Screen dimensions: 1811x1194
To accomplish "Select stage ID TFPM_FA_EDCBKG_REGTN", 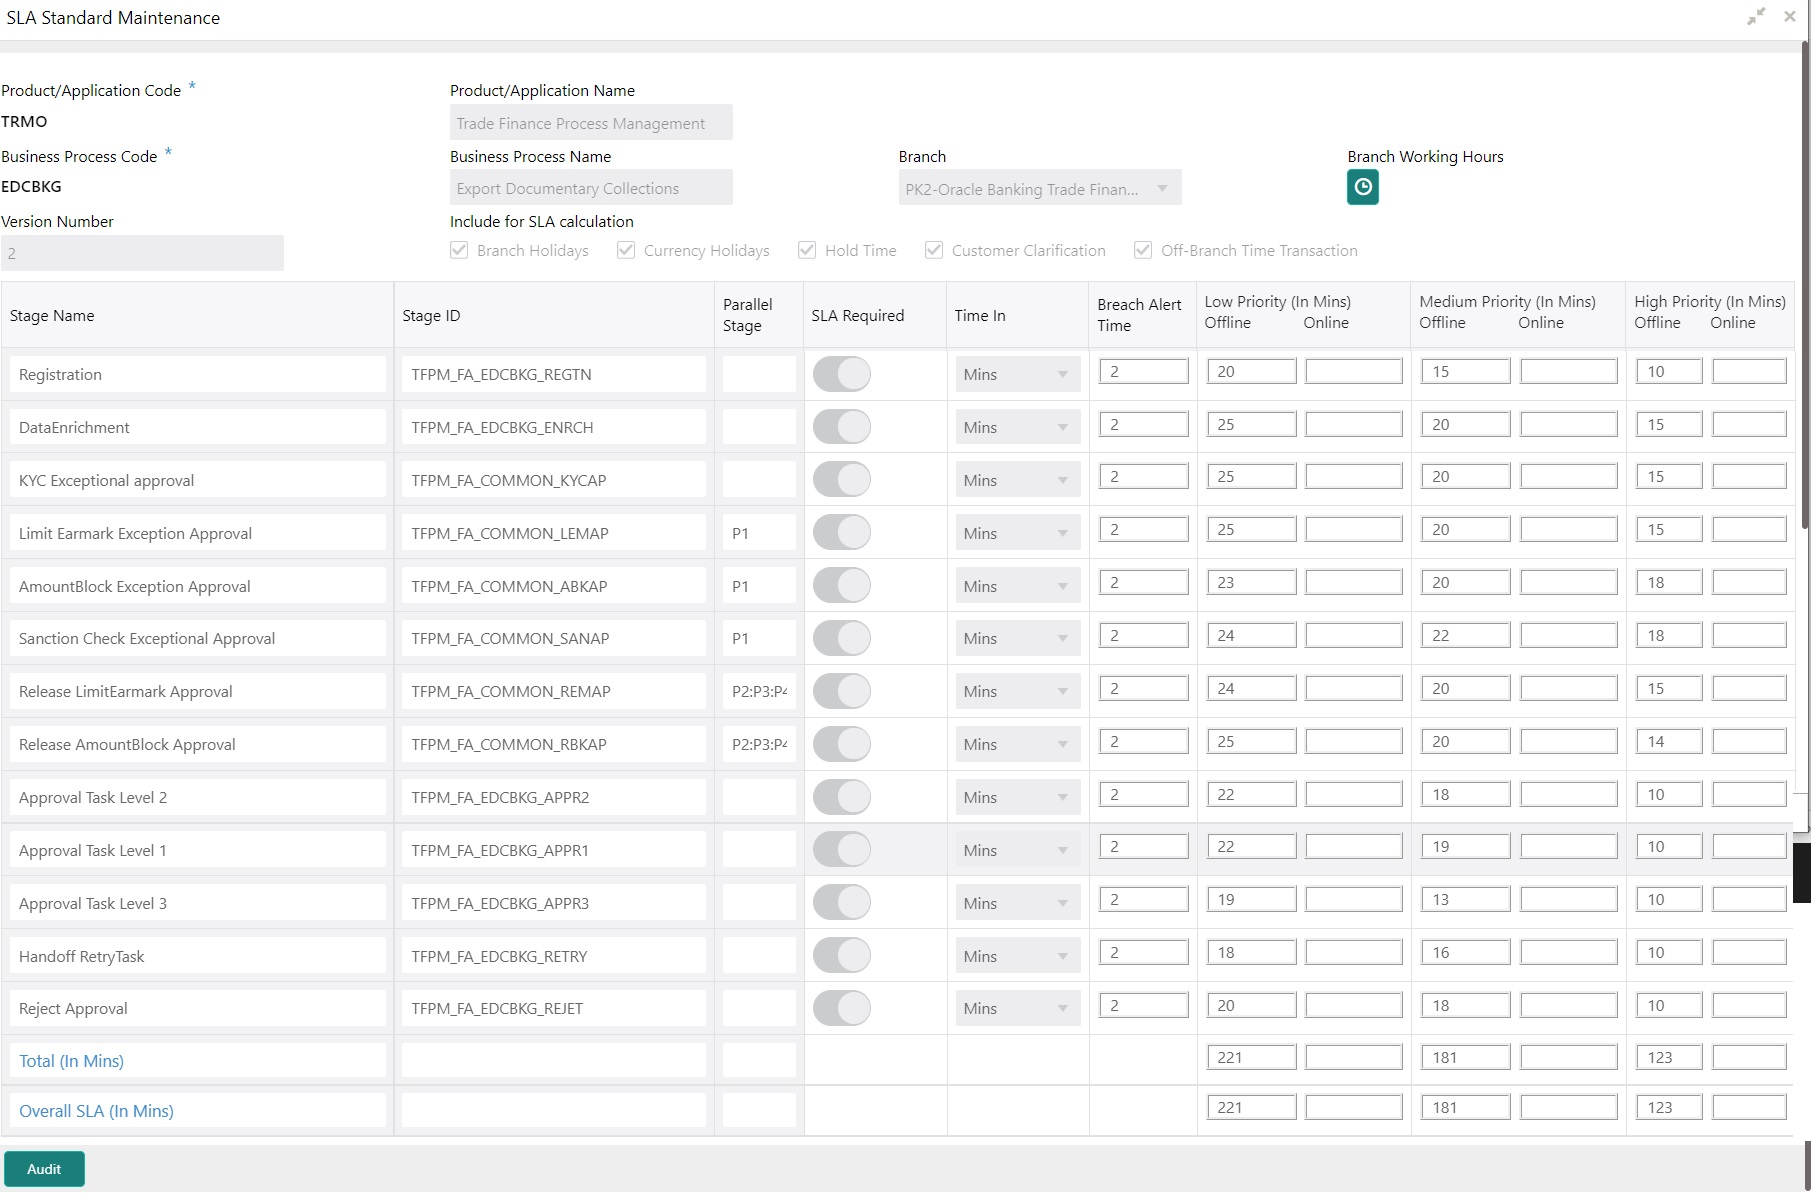I will coord(553,374).
